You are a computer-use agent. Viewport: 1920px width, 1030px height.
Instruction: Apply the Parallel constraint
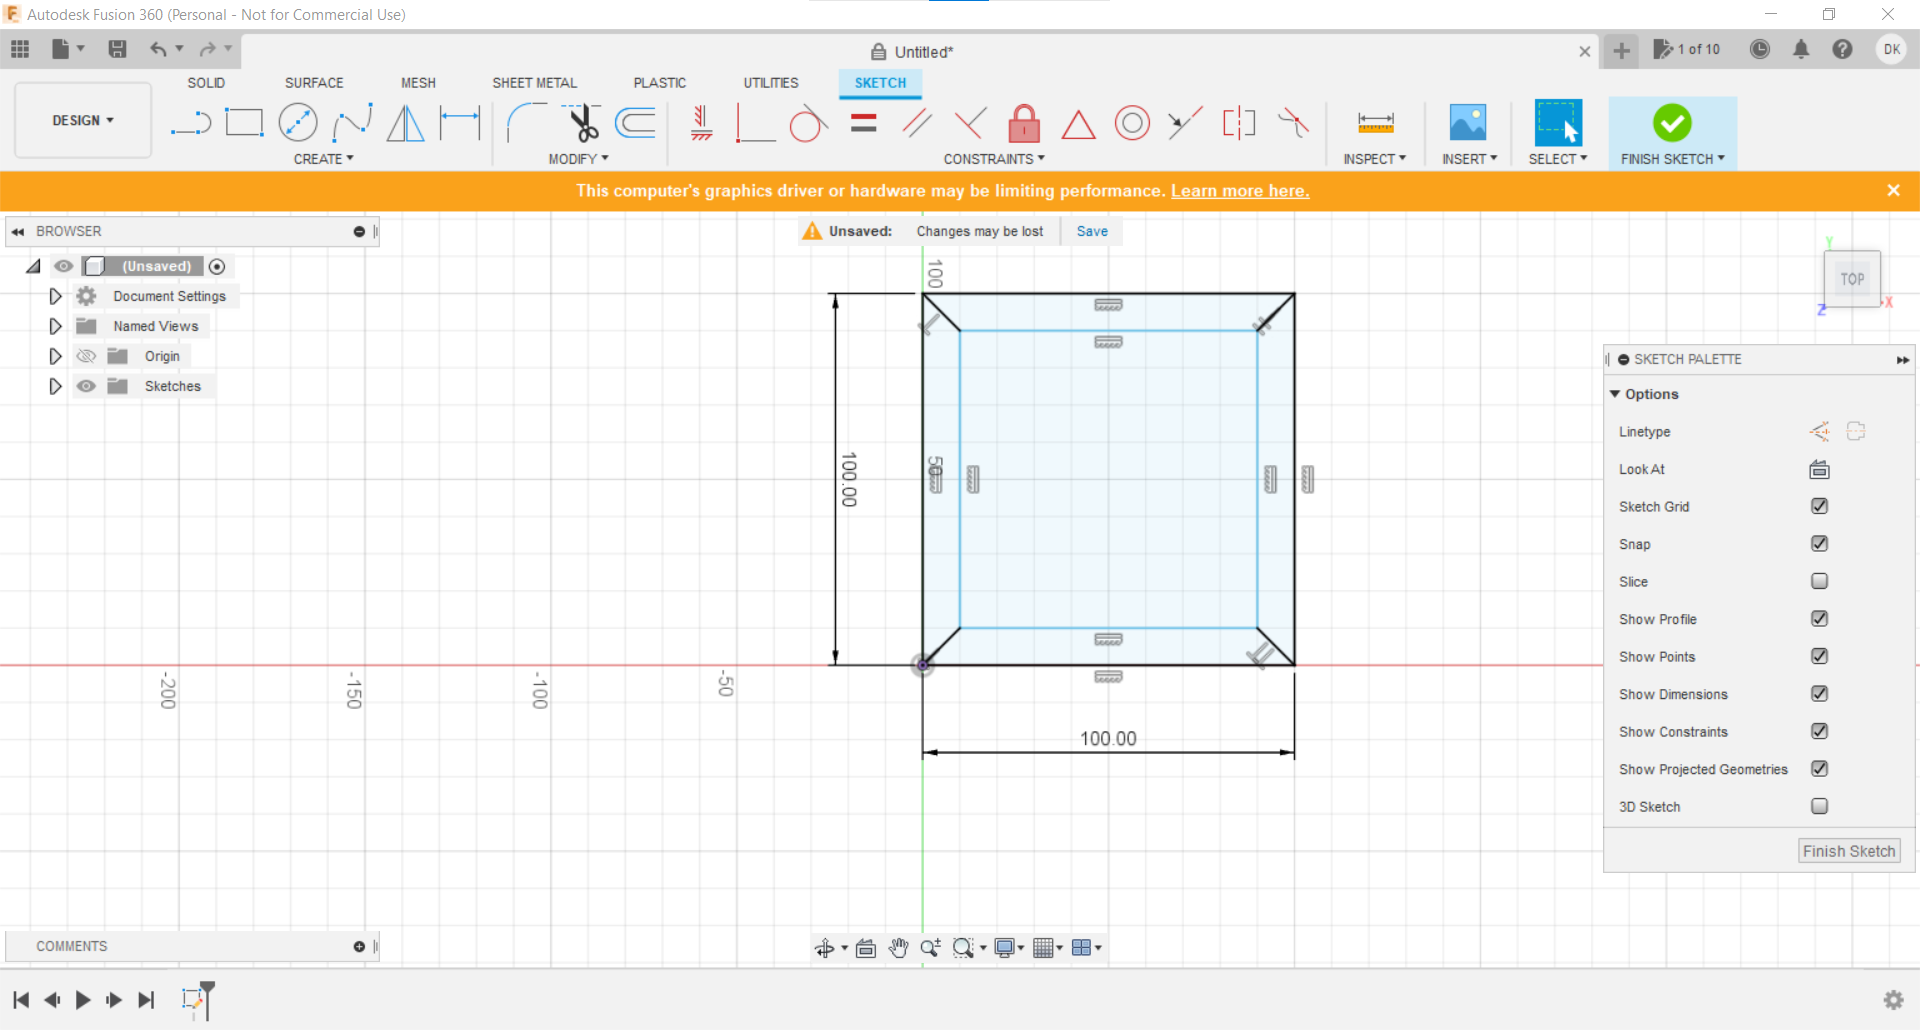coord(916,122)
